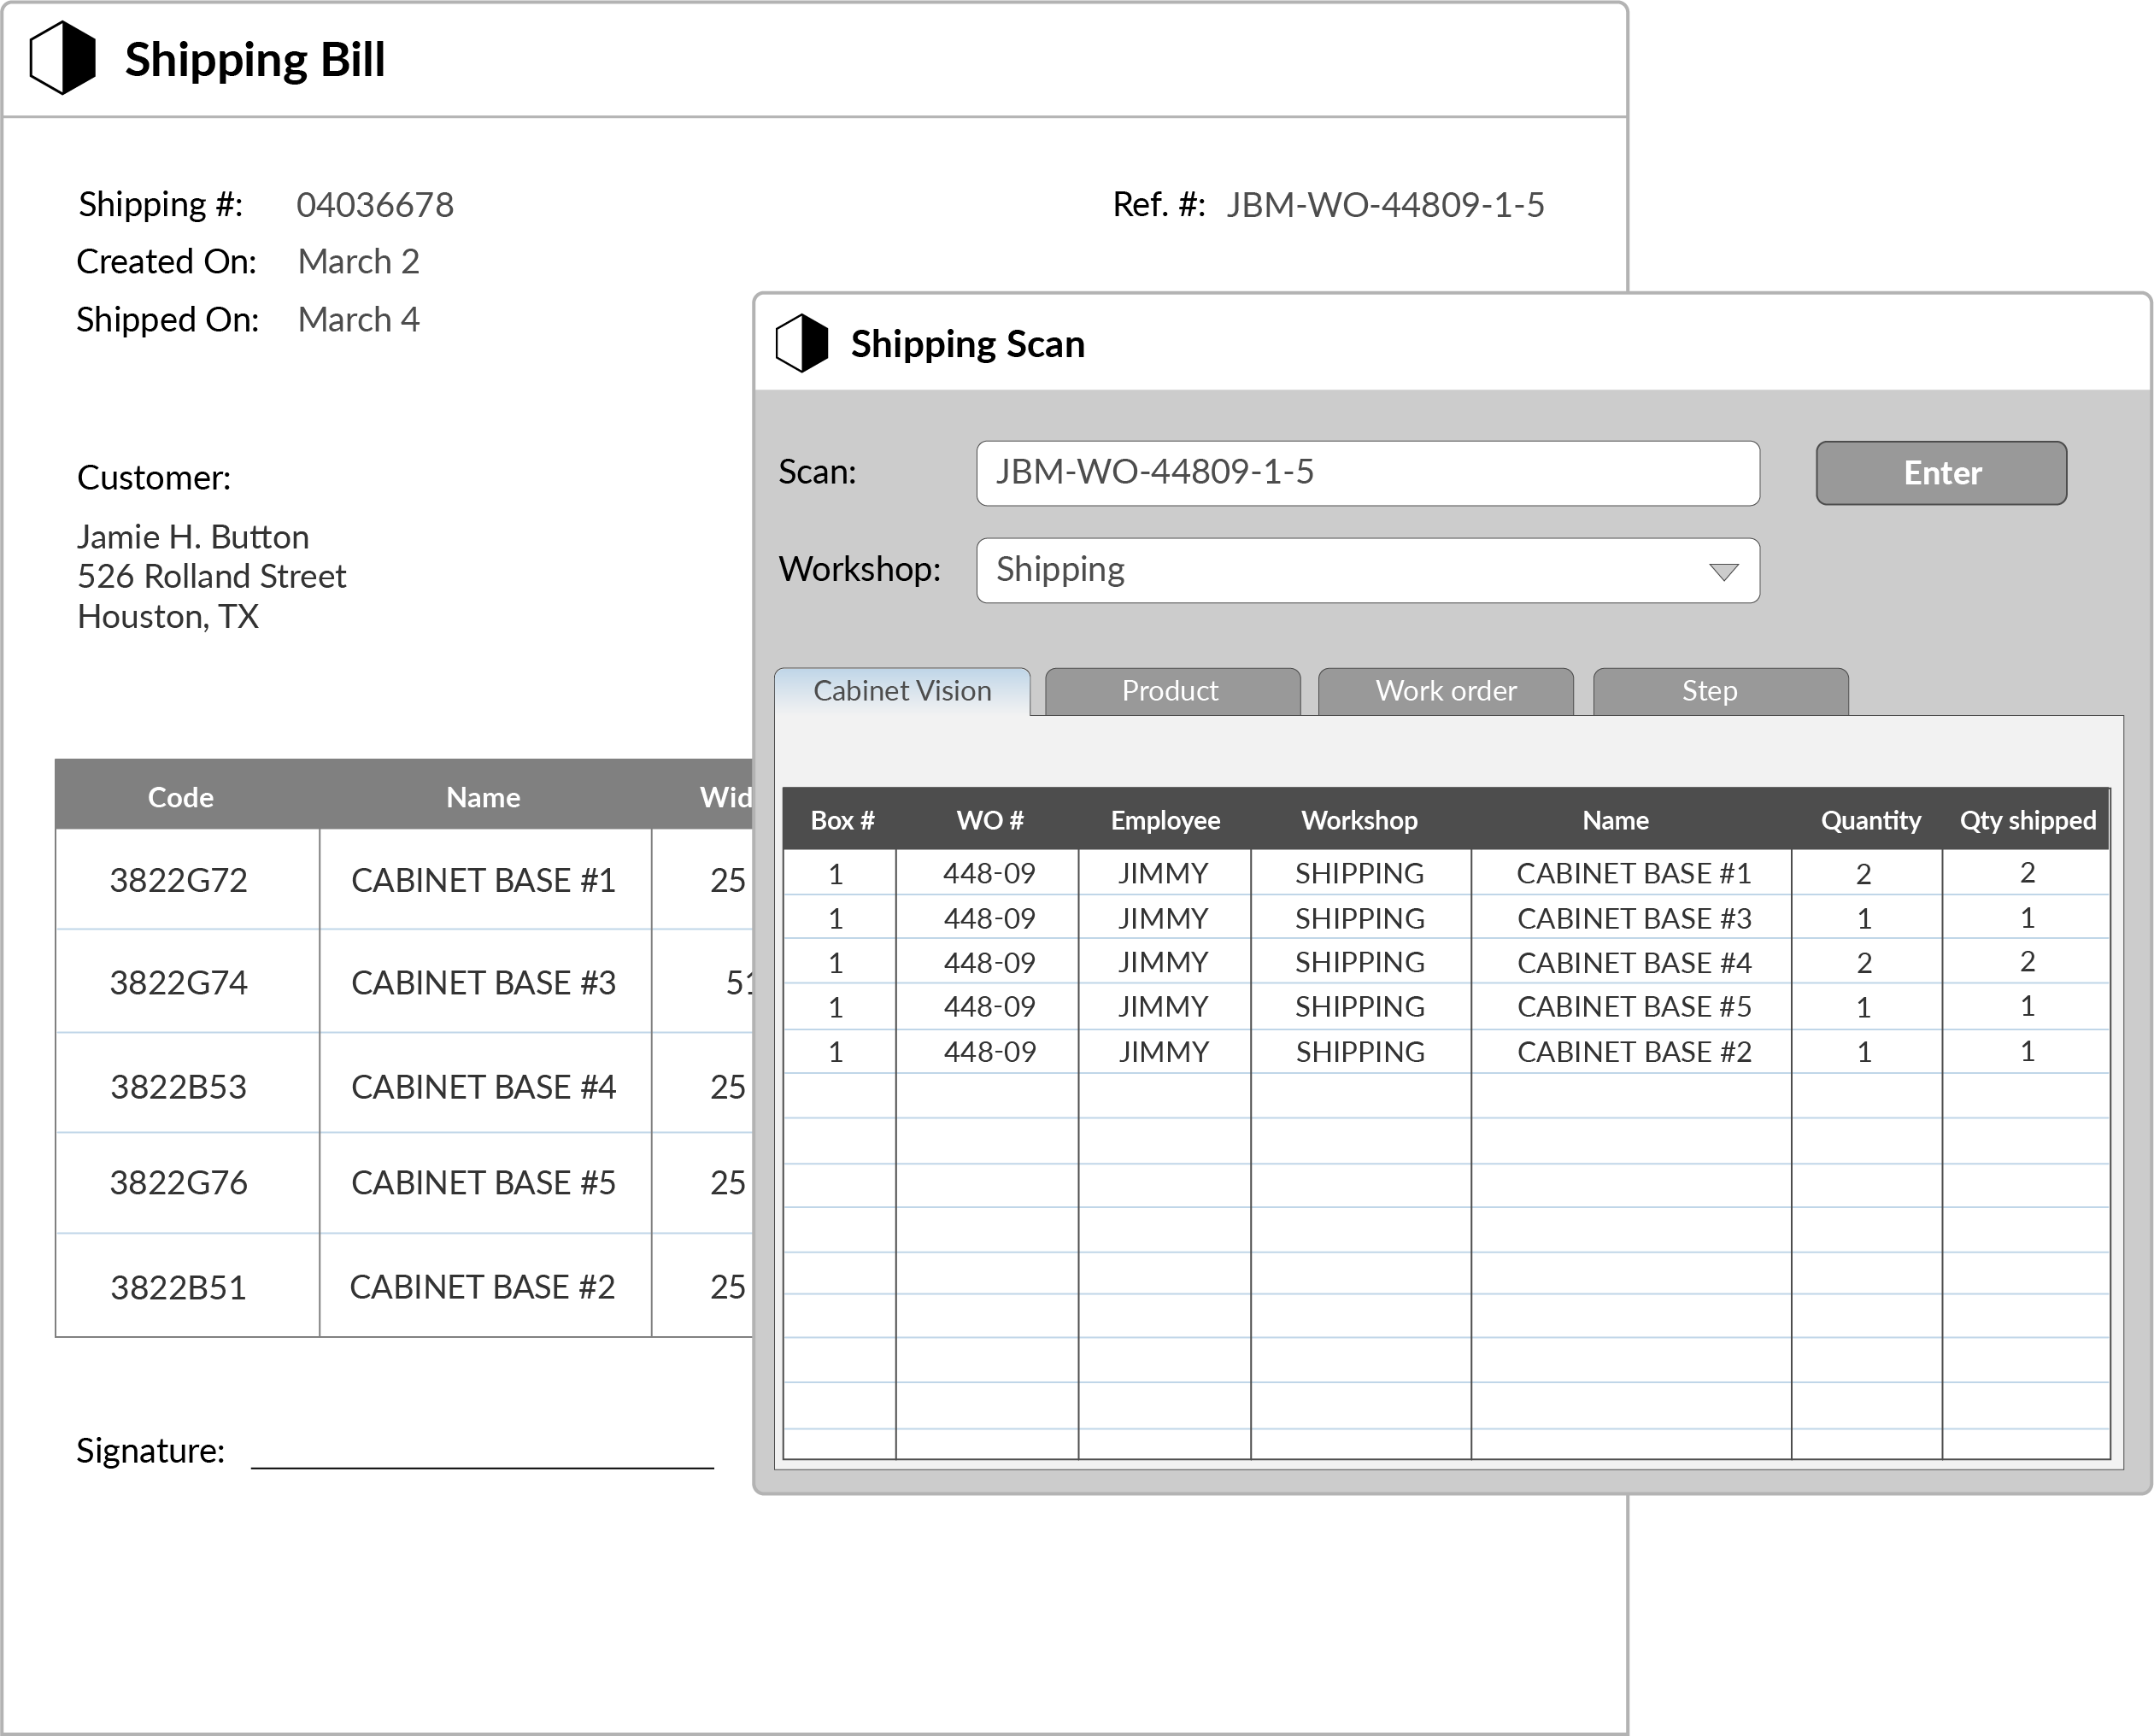Click code 3822G76 in Shipping Bill
The image size is (2154, 1736).
pos(178,1183)
